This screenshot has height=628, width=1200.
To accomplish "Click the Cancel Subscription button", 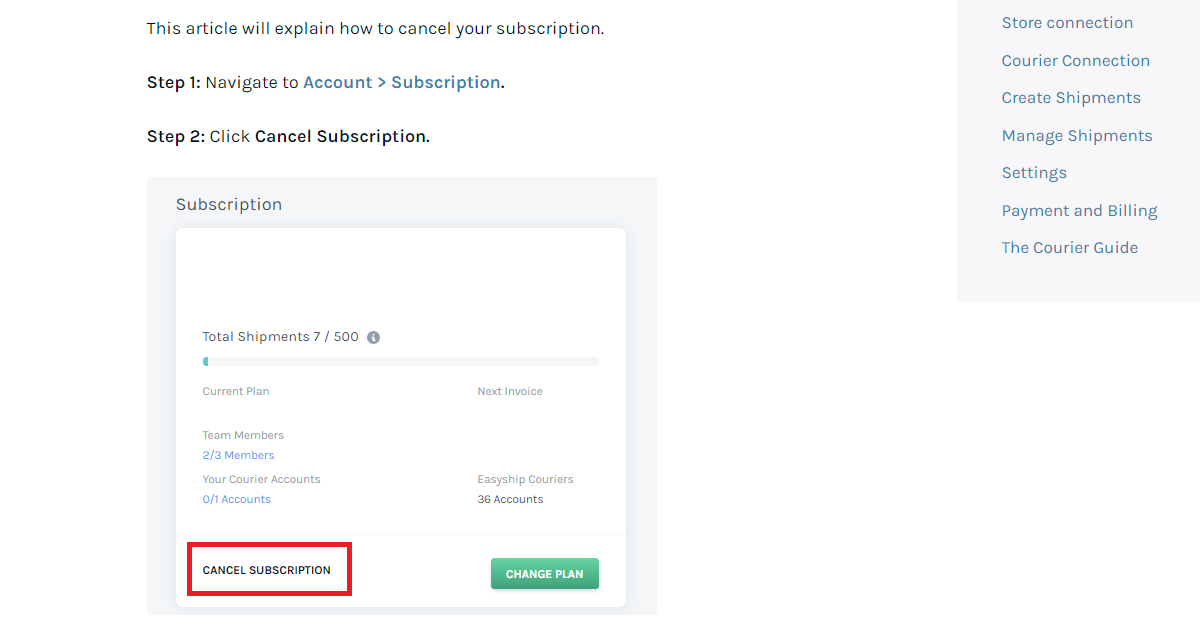I will click(x=268, y=569).
